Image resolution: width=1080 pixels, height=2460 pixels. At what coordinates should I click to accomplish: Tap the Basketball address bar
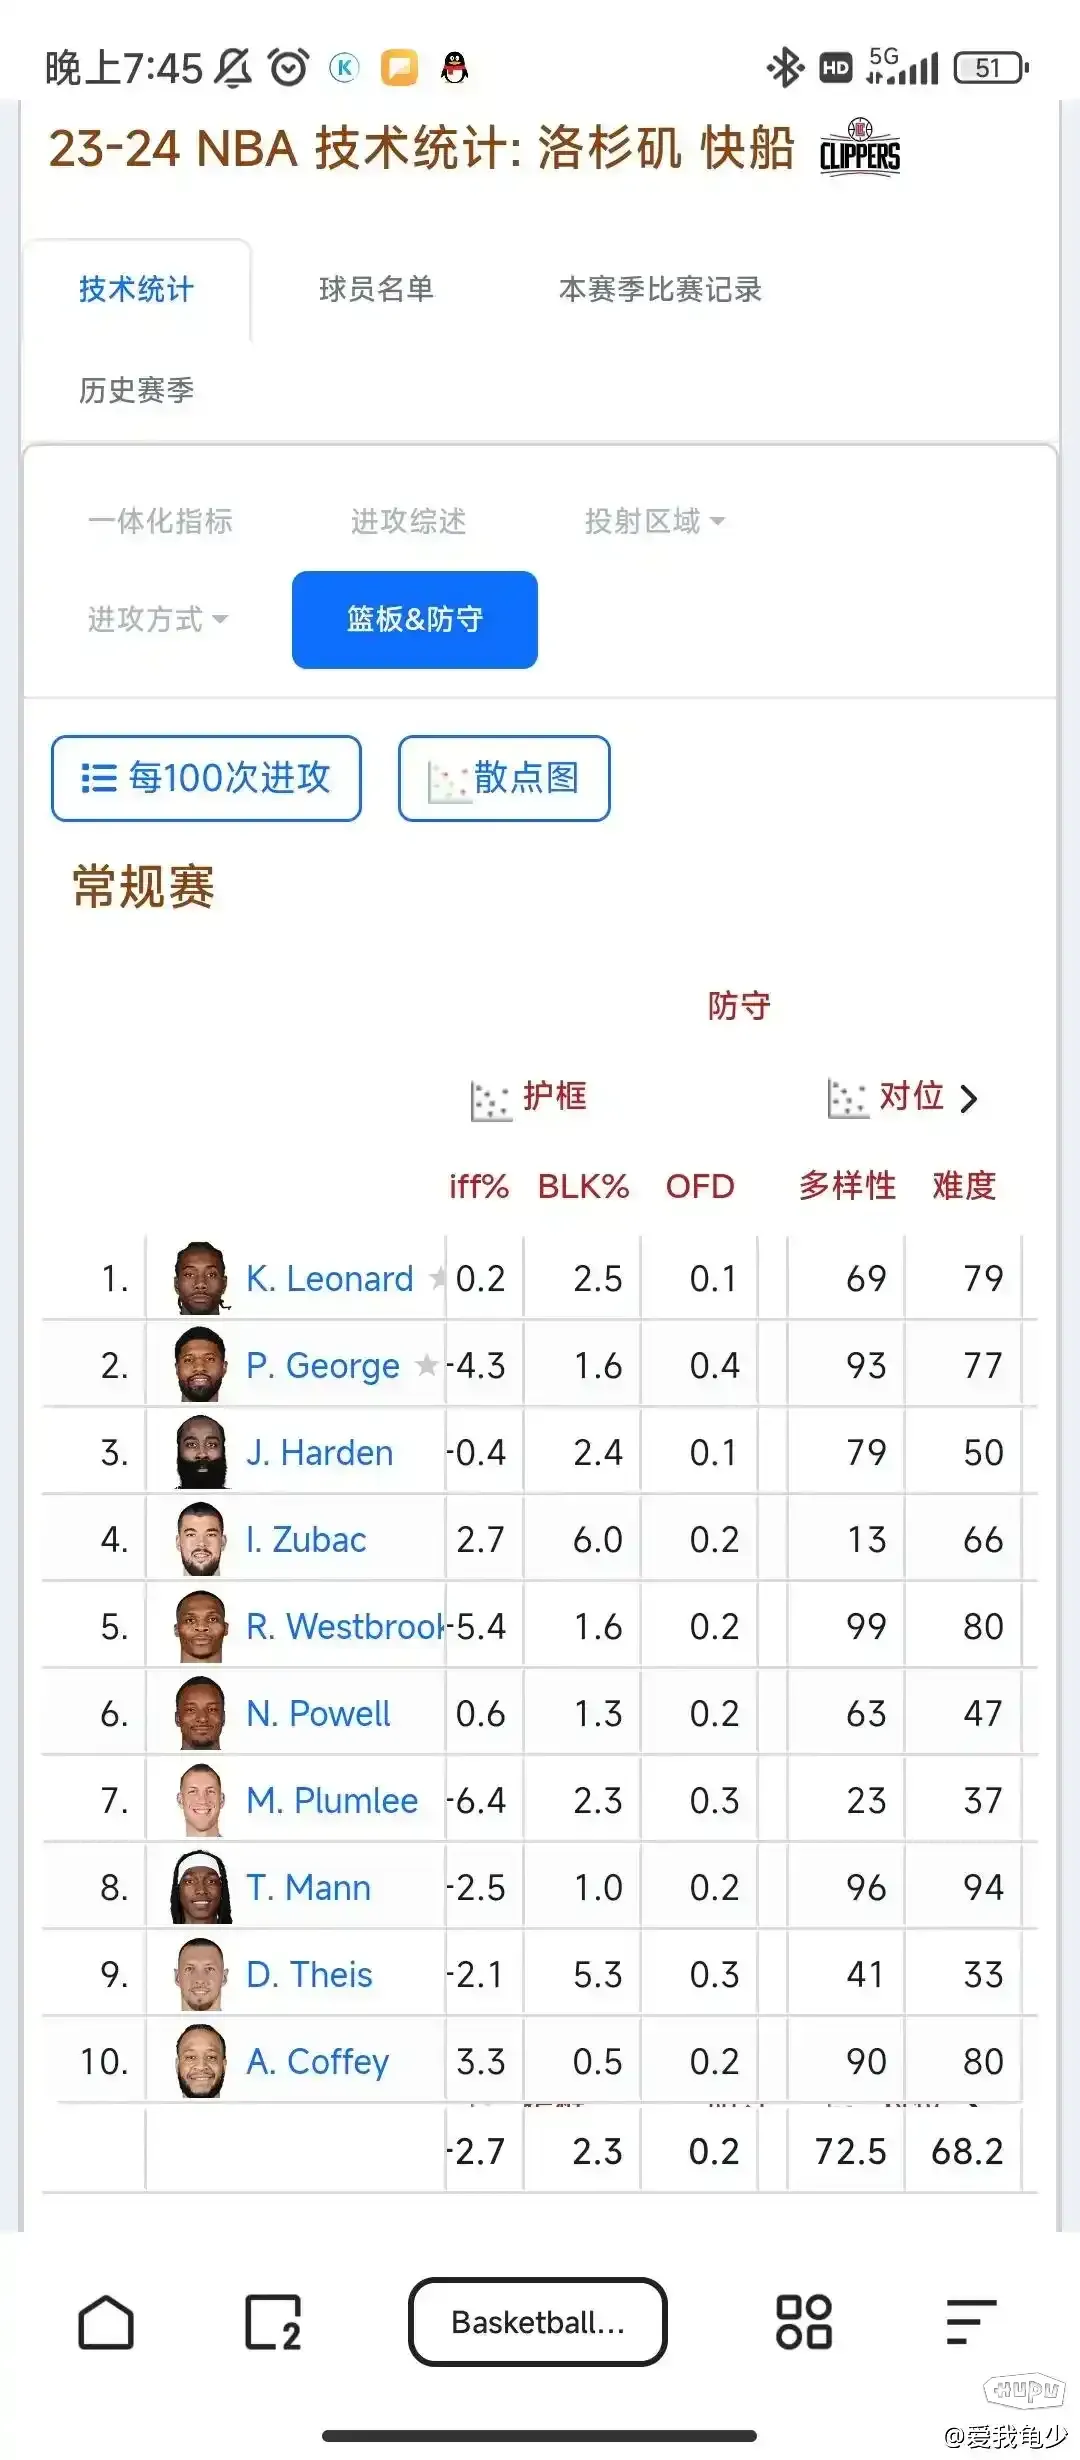(x=538, y=2321)
